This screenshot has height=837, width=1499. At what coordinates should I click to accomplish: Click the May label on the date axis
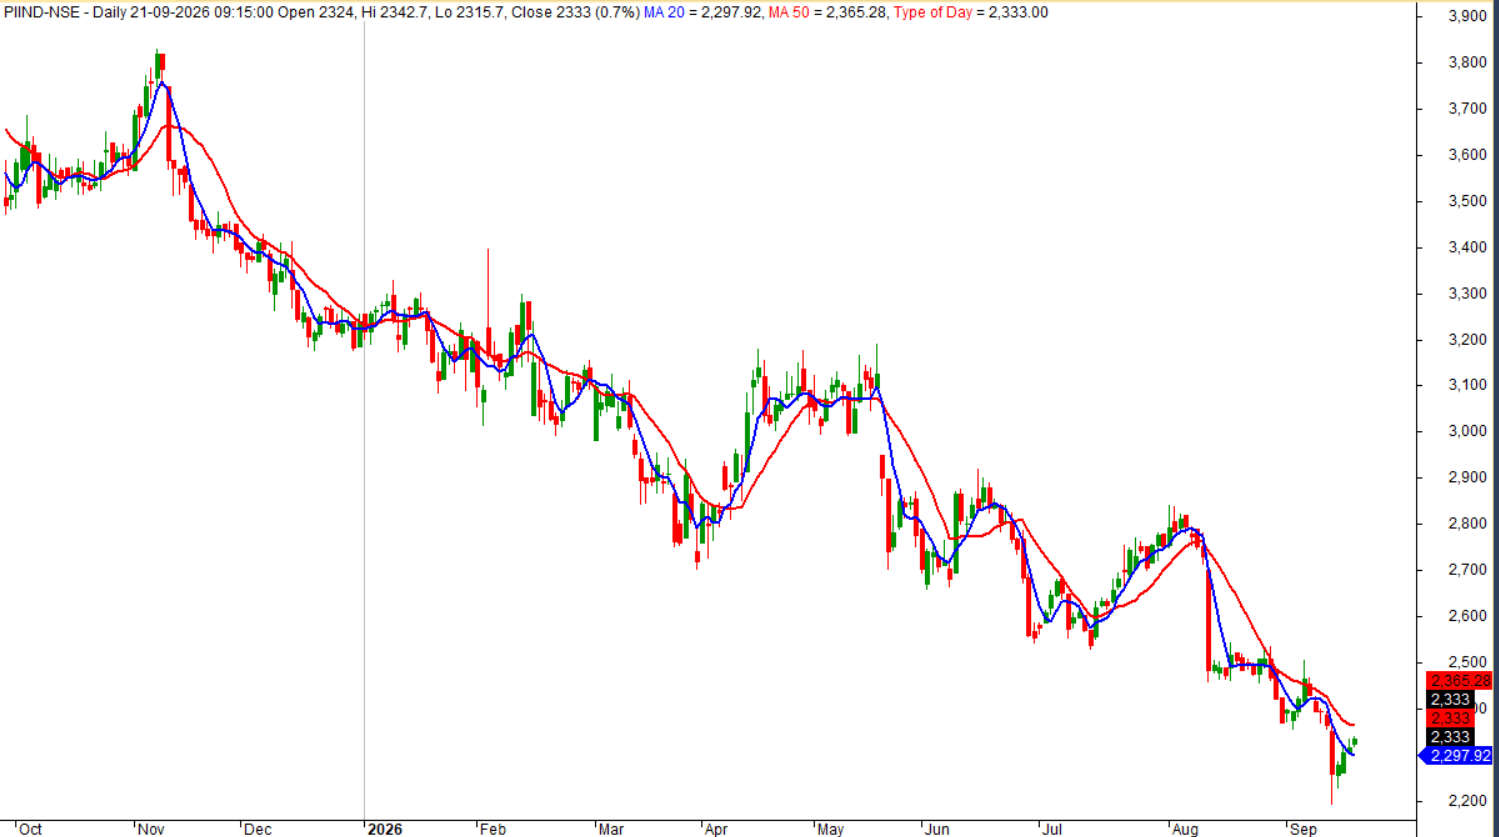tap(831, 829)
